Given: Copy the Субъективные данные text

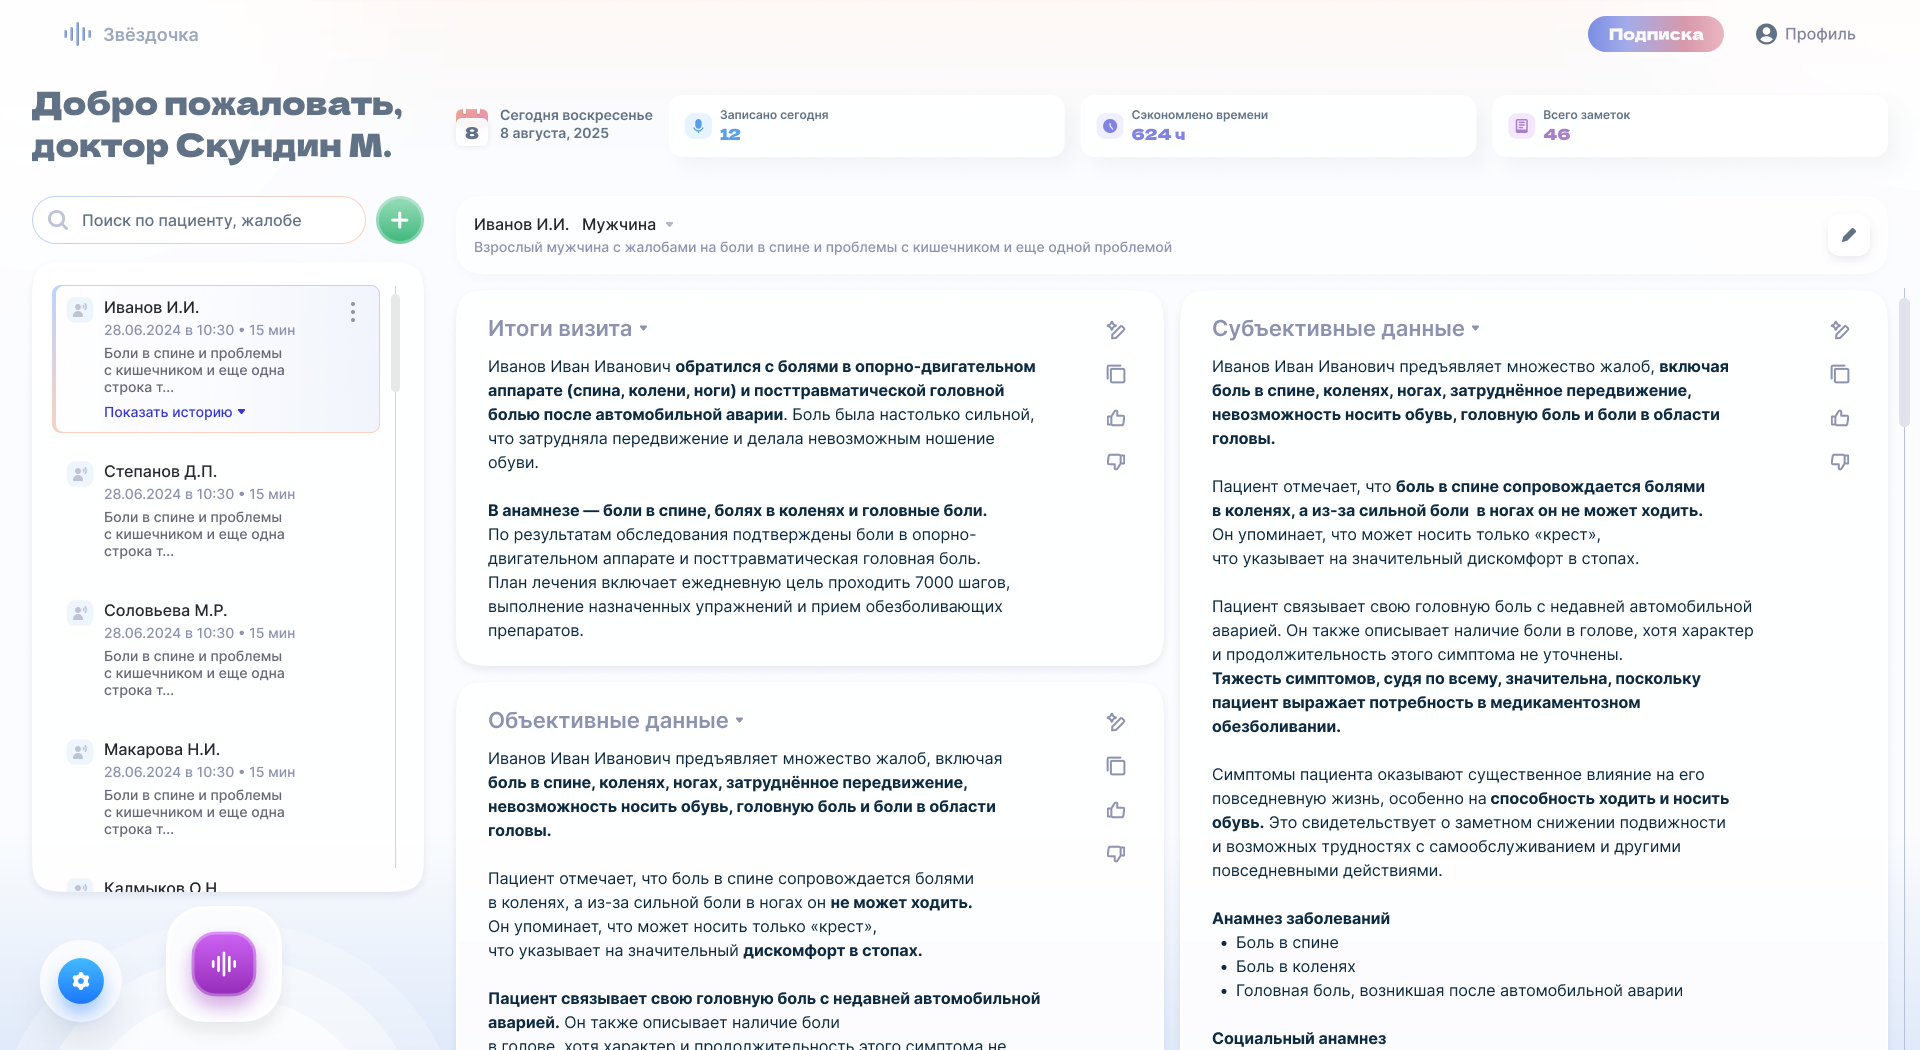Looking at the screenshot, I should coord(1840,374).
